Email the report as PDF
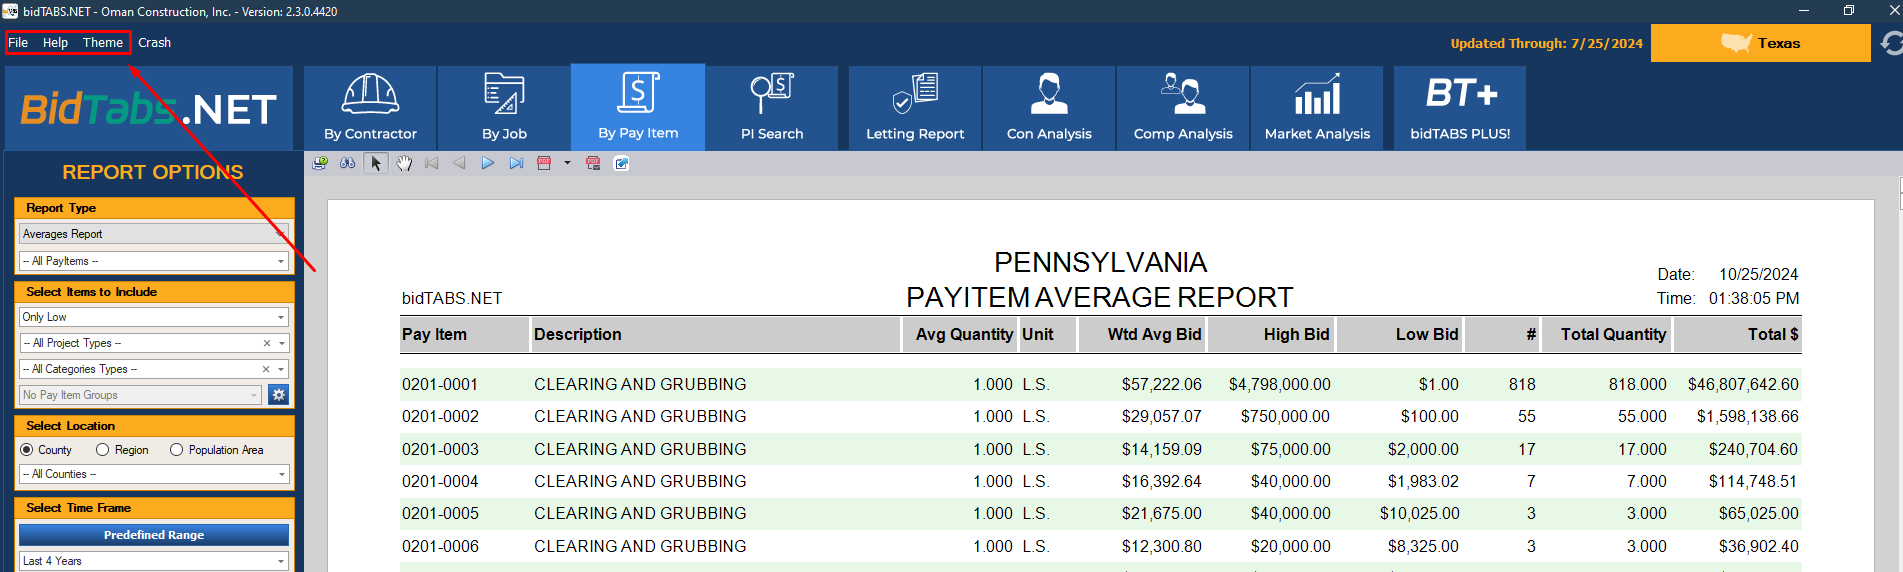This screenshot has width=1903, height=572. coord(593,163)
